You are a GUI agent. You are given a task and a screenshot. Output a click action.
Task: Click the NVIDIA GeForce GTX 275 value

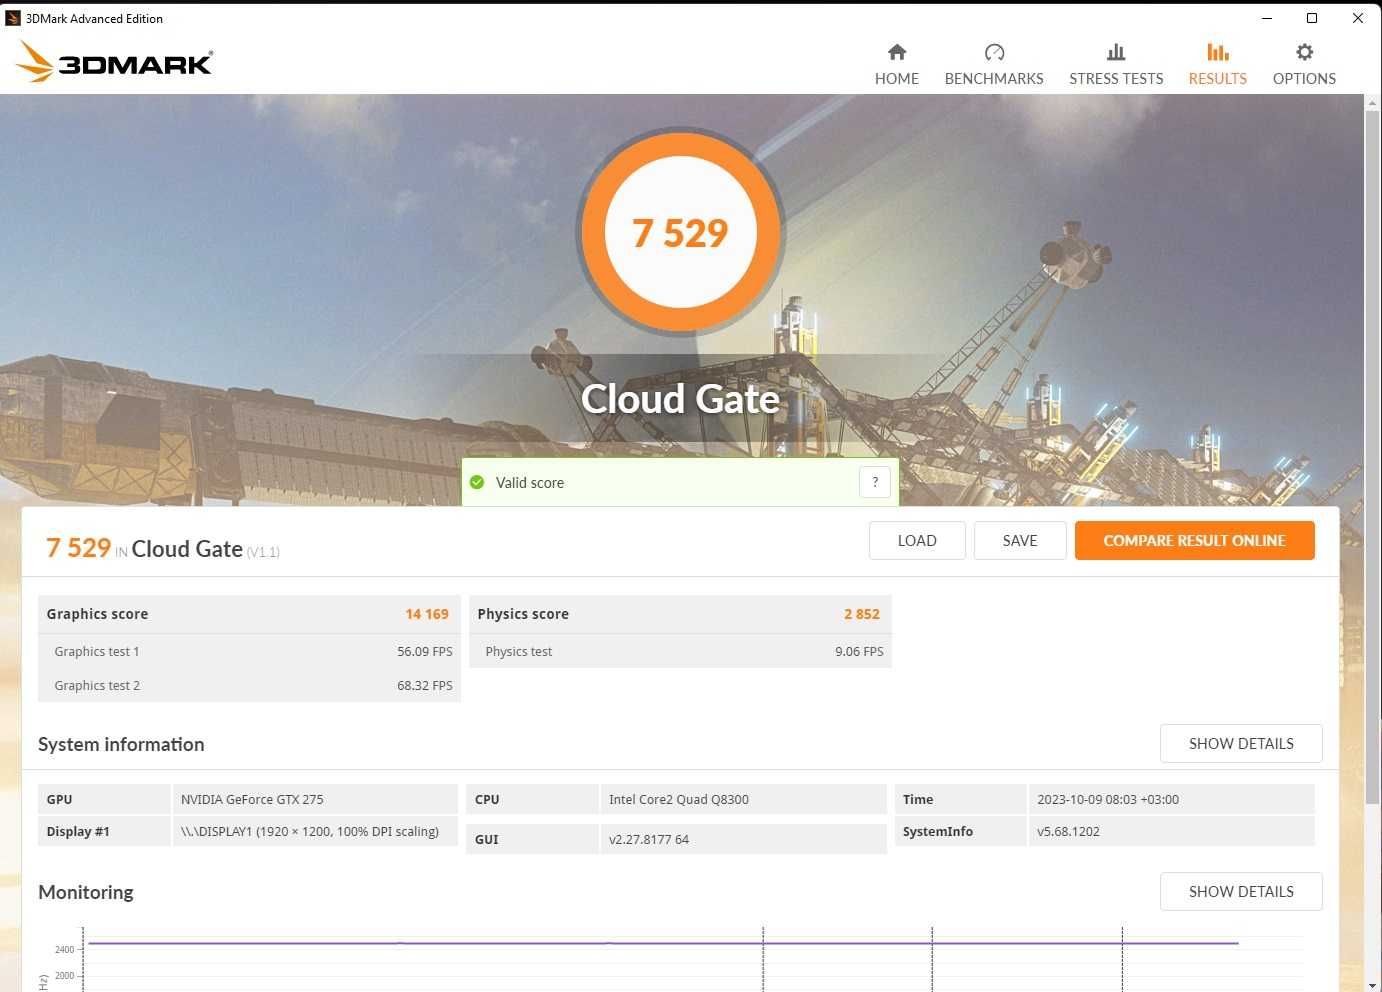[x=252, y=800]
